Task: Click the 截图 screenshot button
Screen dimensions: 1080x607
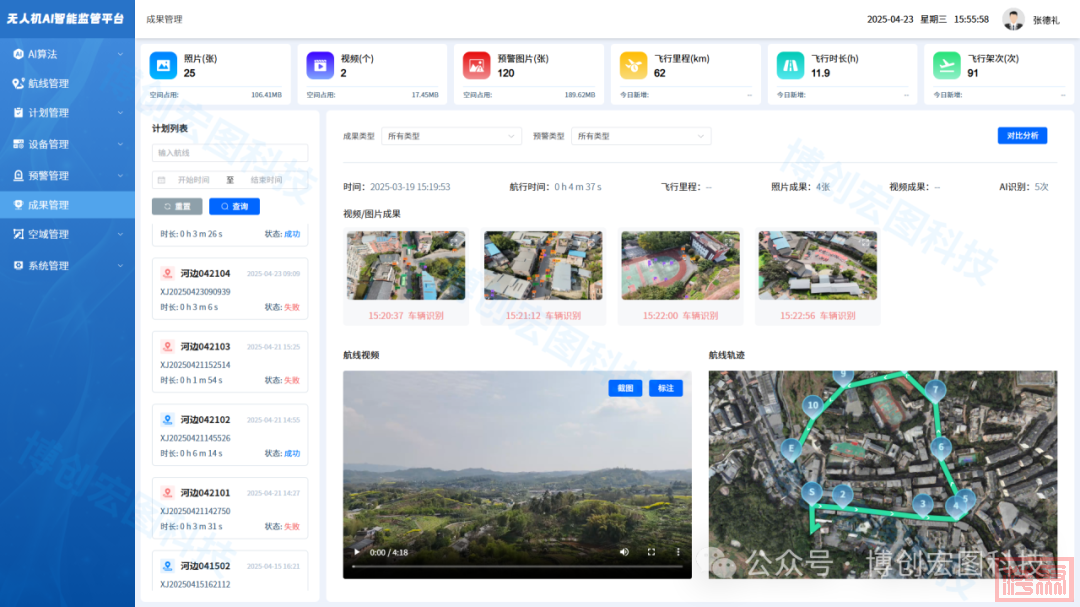Action: (x=625, y=388)
